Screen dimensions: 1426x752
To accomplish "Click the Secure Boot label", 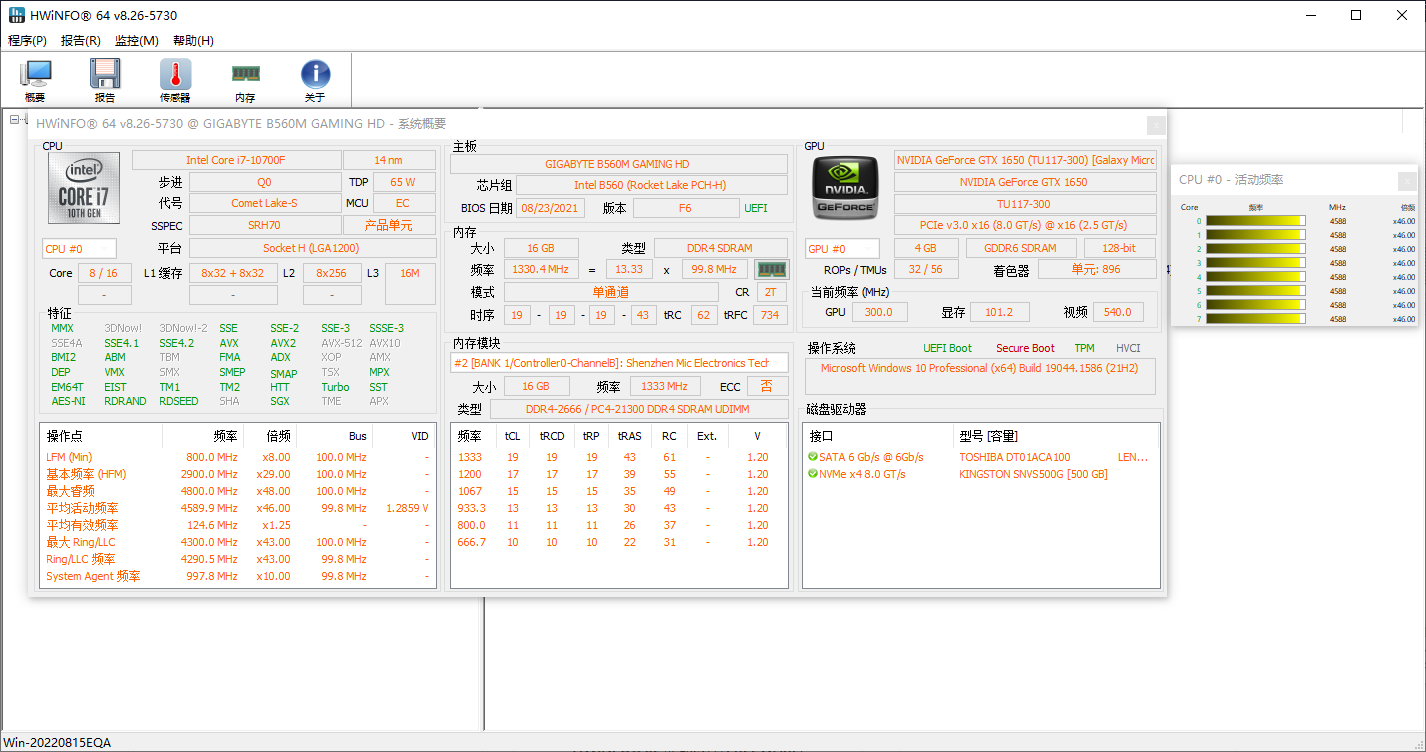I will (1025, 348).
